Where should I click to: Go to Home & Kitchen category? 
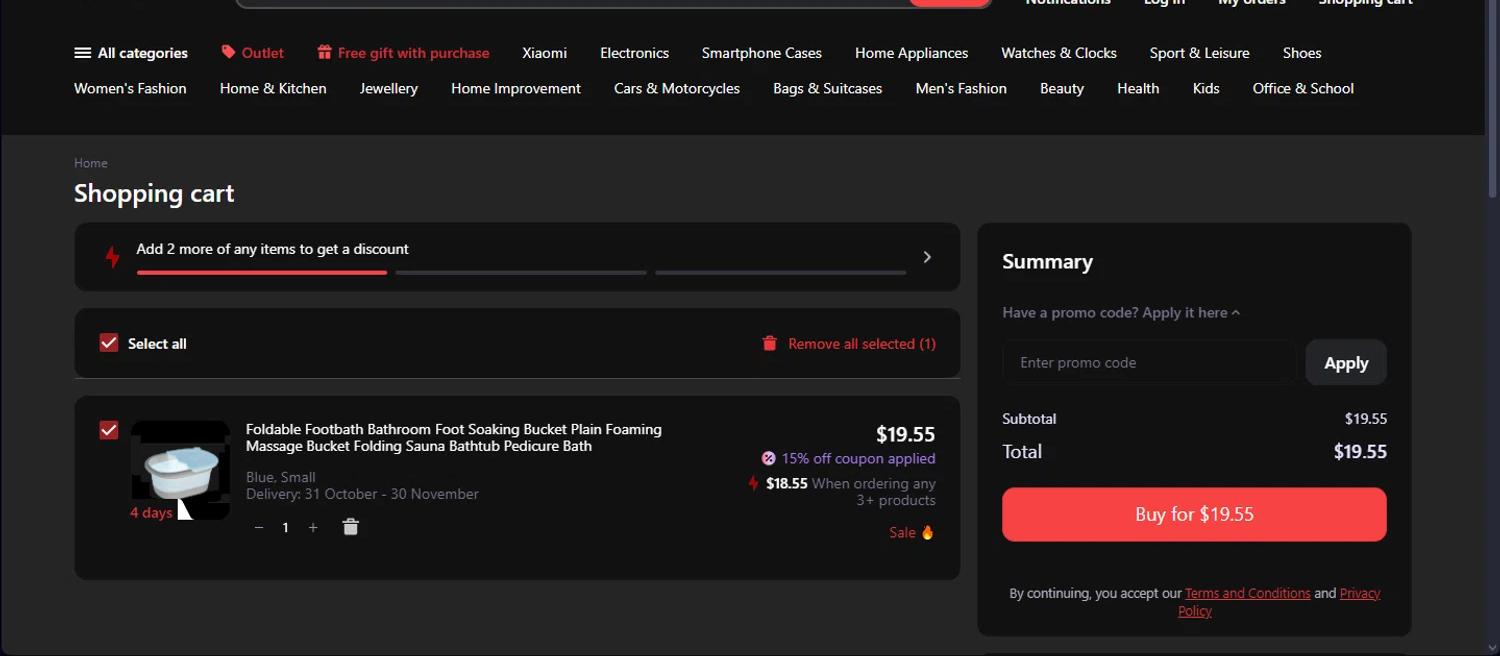(273, 88)
